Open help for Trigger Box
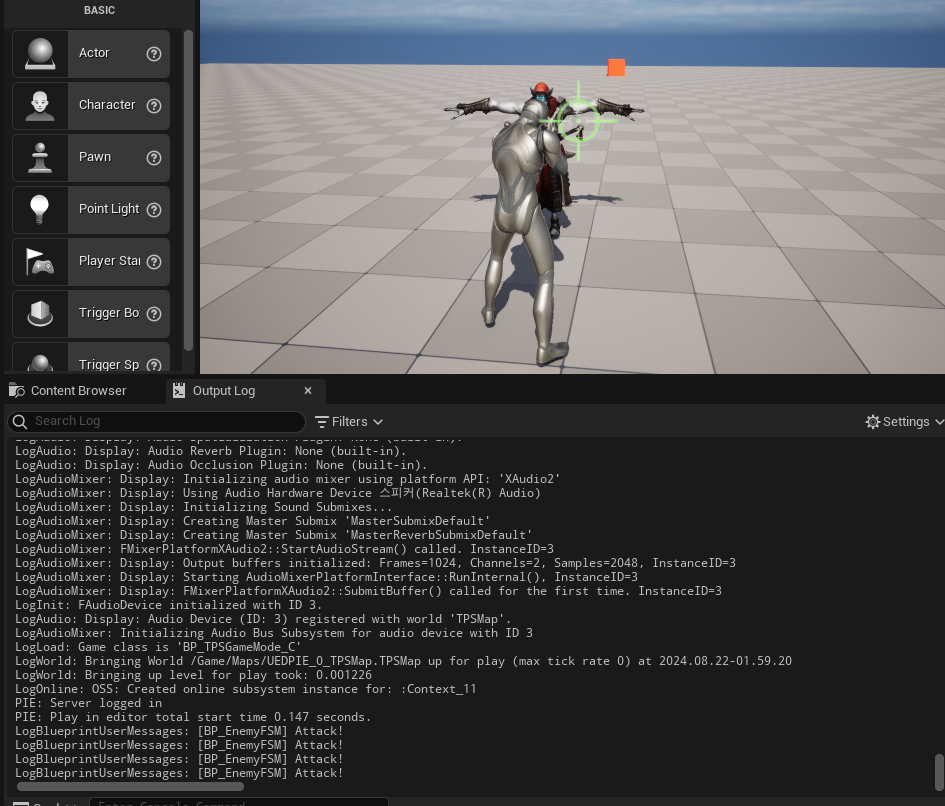Image resolution: width=945 pixels, height=806 pixels. coord(154,313)
